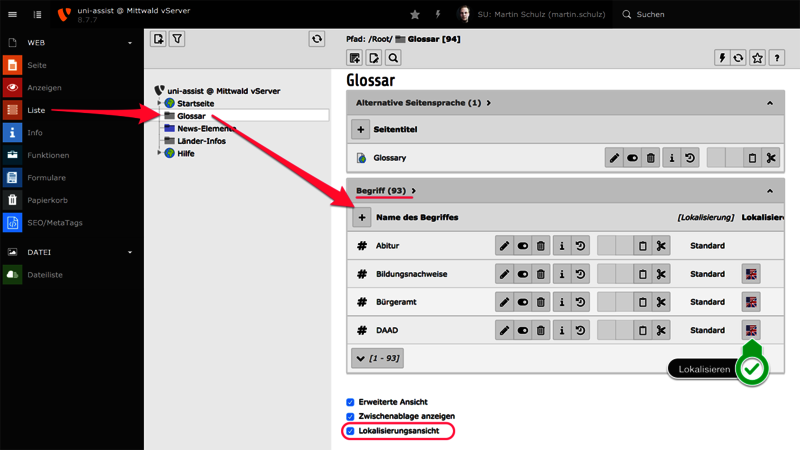
Task: Open the help question mark icon
Action: [x=777, y=58]
